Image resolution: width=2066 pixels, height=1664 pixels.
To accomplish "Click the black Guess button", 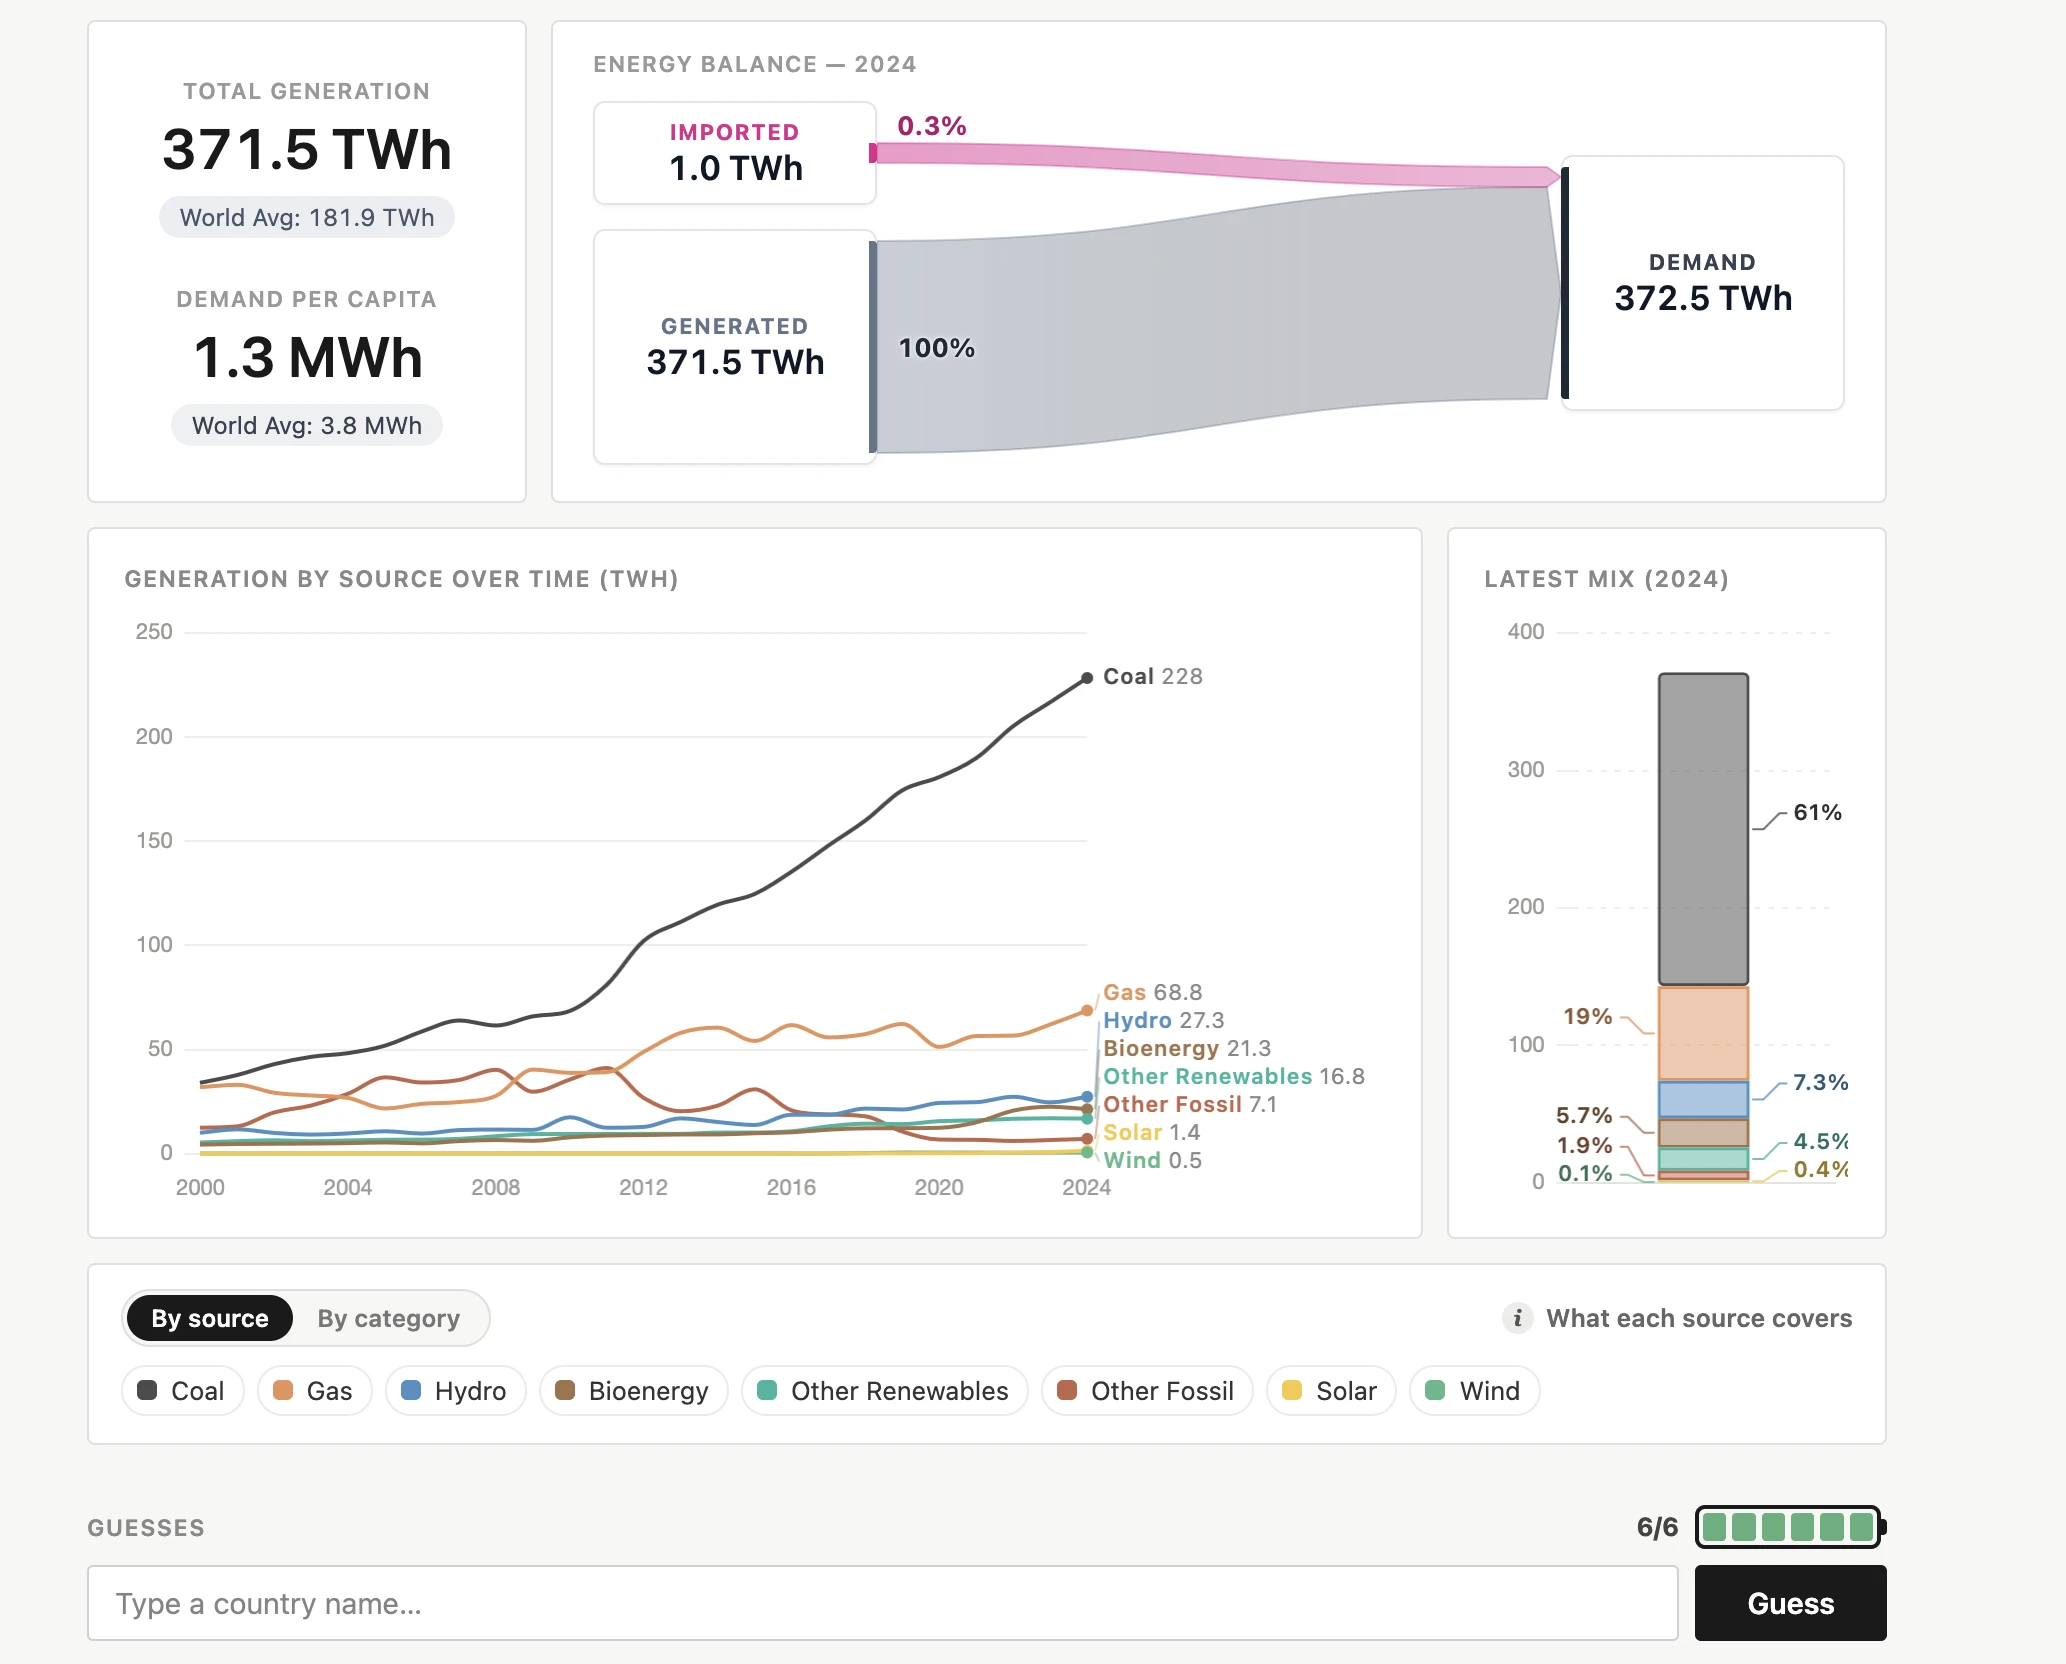I will tap(1790, 1603).
